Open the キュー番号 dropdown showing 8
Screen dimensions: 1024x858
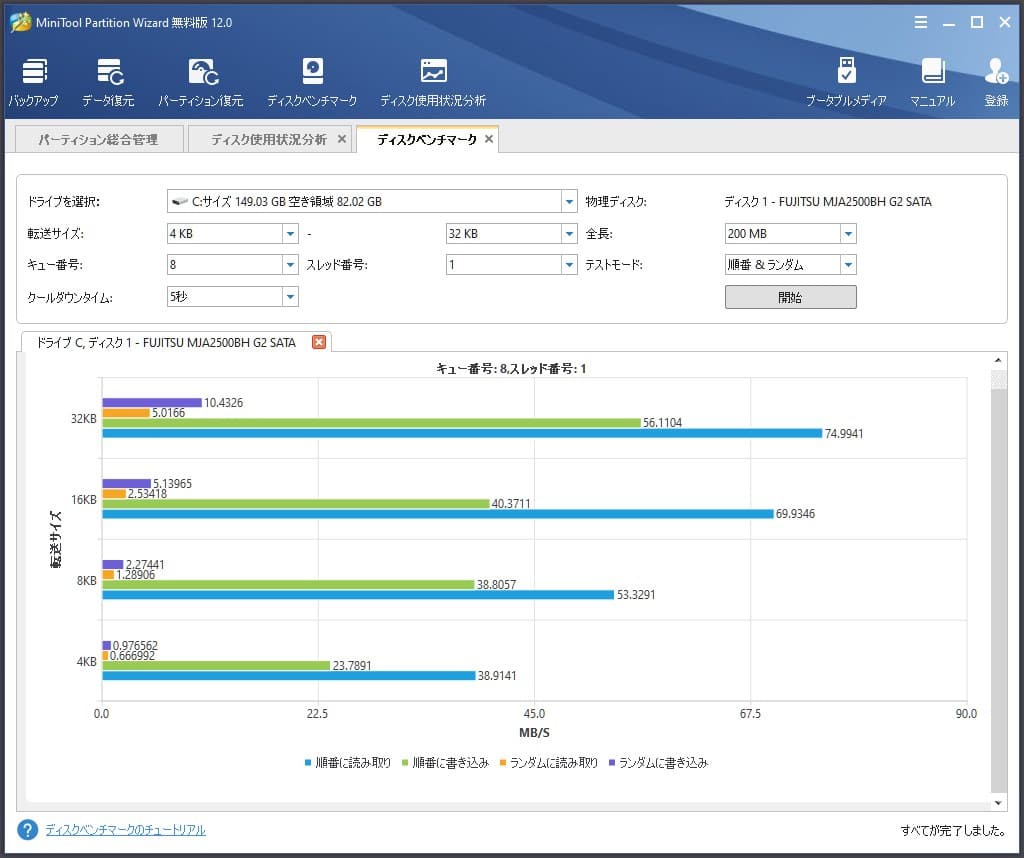pos(291,264)
